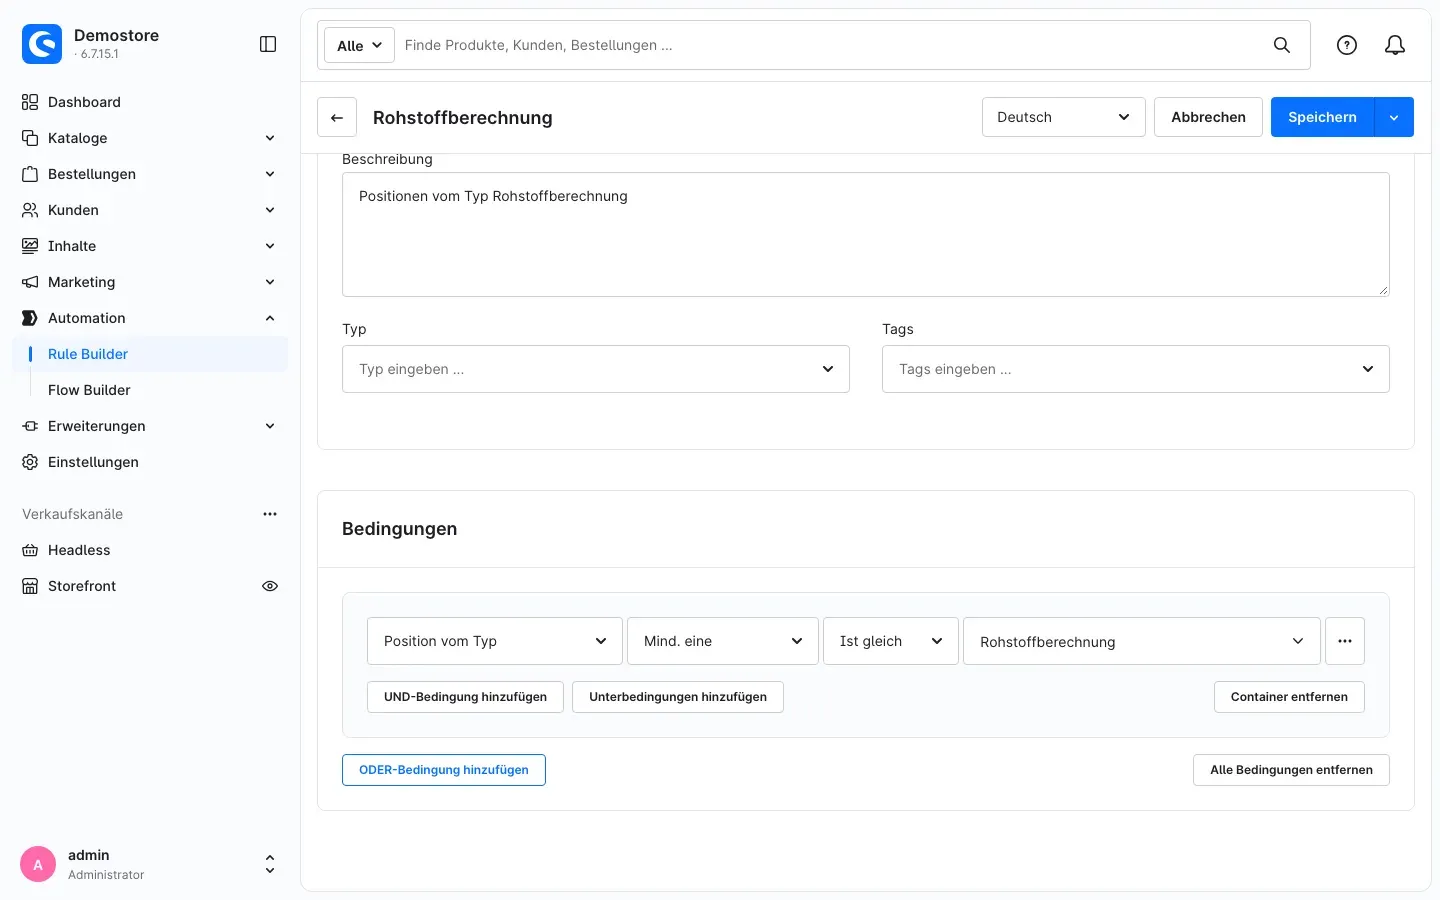1440x900 pixels.
Task: Click the Speichern button
Action: [x=1322, y=117]
